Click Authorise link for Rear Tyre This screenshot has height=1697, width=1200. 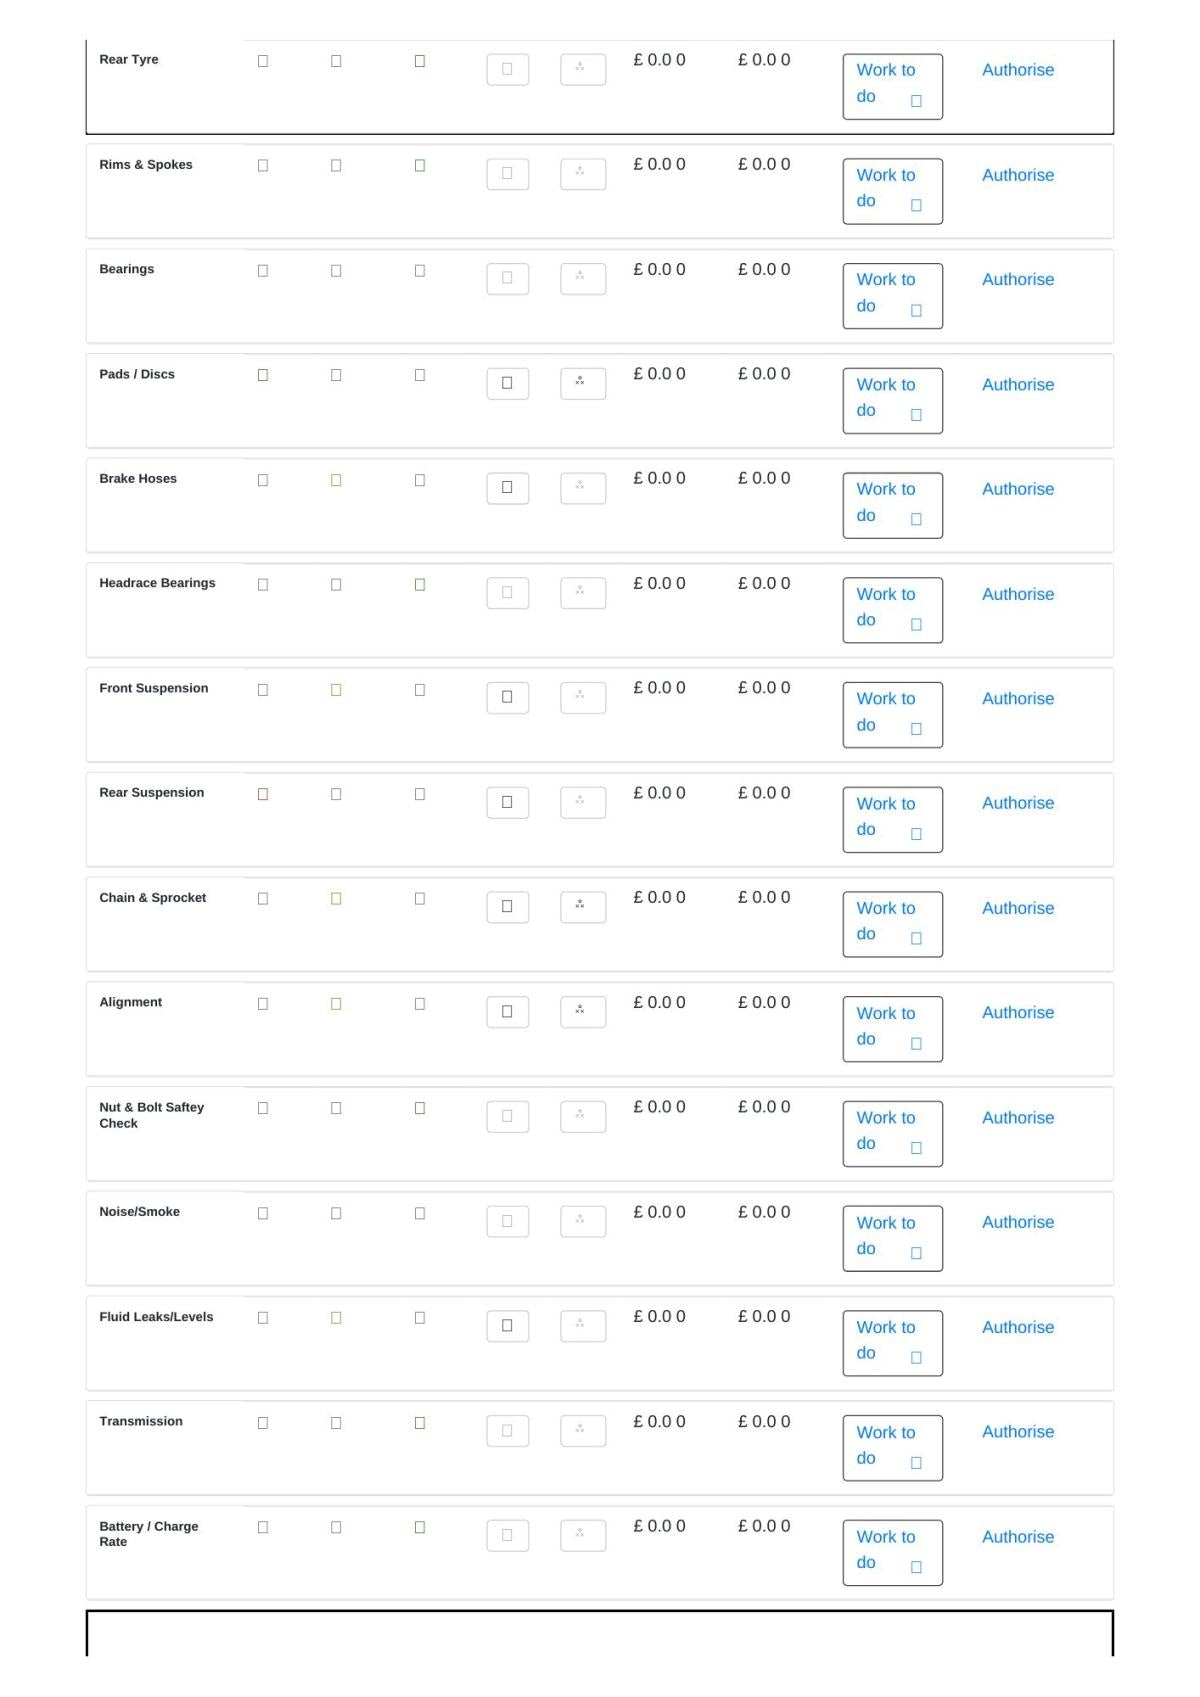[x=1017, y=70]
